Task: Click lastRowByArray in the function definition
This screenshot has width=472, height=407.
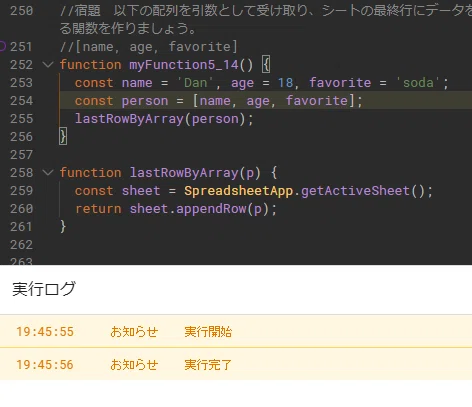Action: (x=184, y=173)
